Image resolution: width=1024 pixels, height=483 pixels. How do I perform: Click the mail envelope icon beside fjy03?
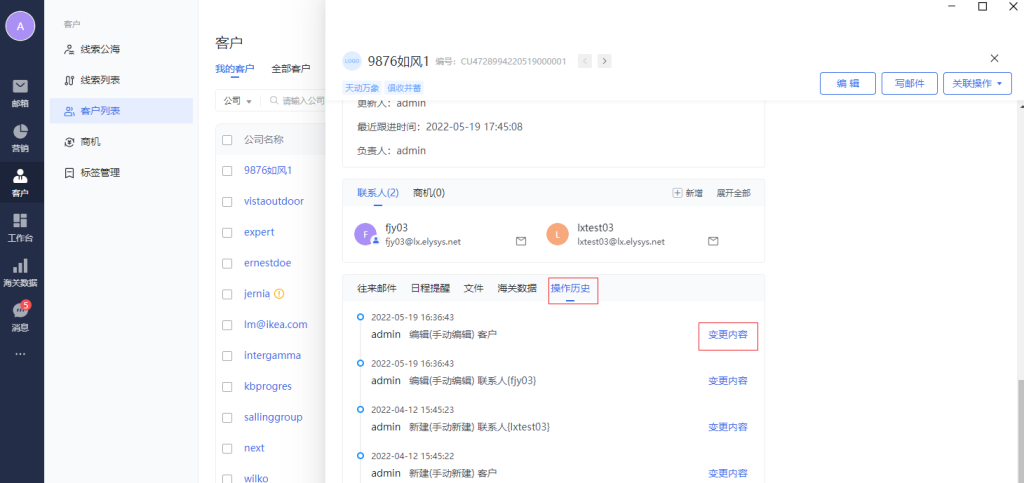point(521,241)
